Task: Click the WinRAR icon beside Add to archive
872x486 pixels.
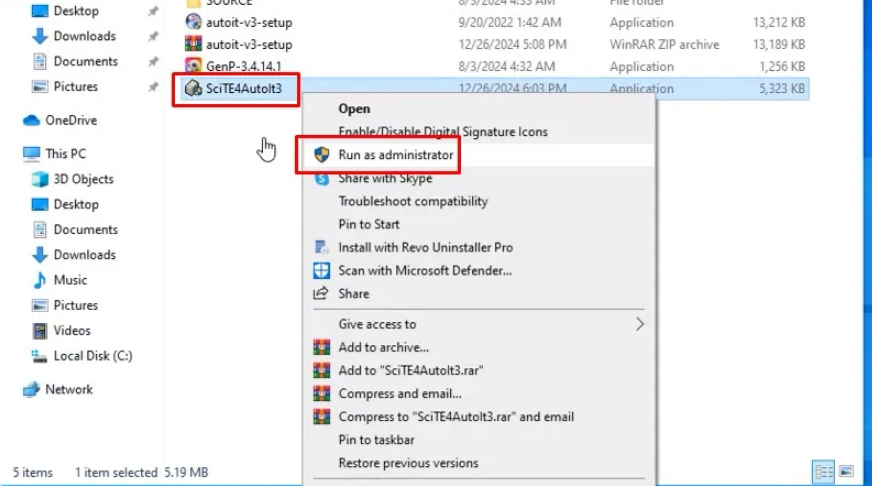Action: pos(322,347)
